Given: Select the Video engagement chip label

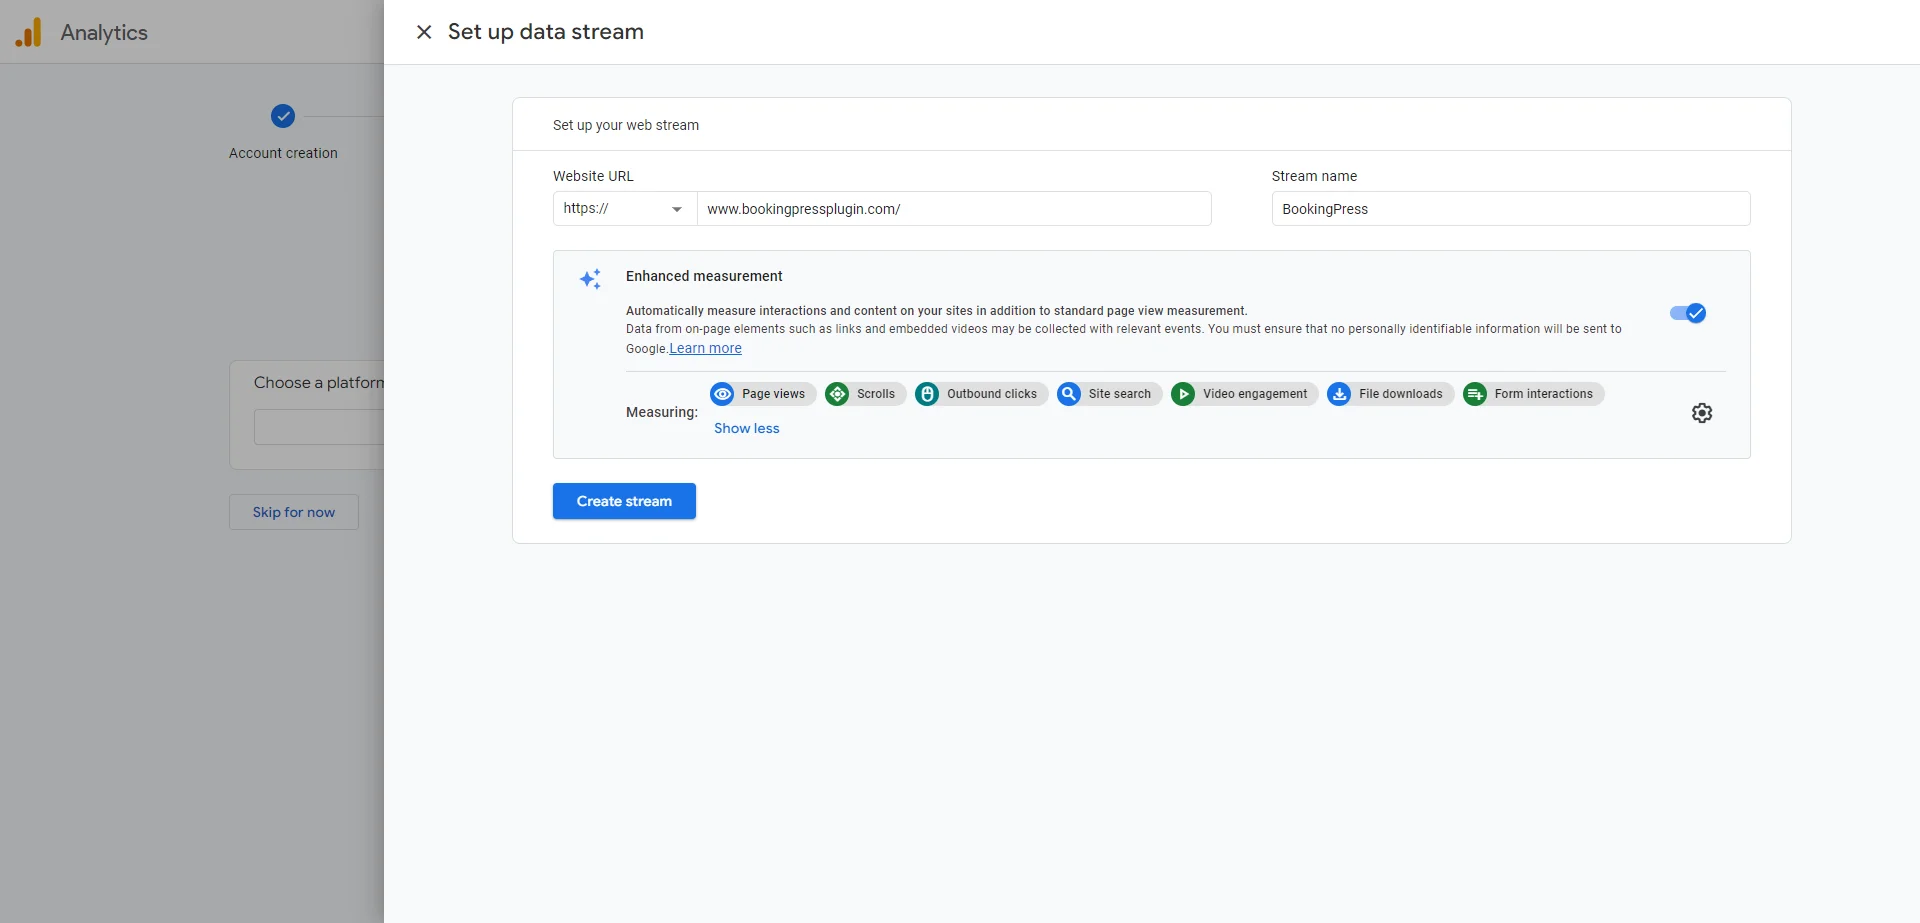Looking at the screenshot, I should (x=1255, y=394).
